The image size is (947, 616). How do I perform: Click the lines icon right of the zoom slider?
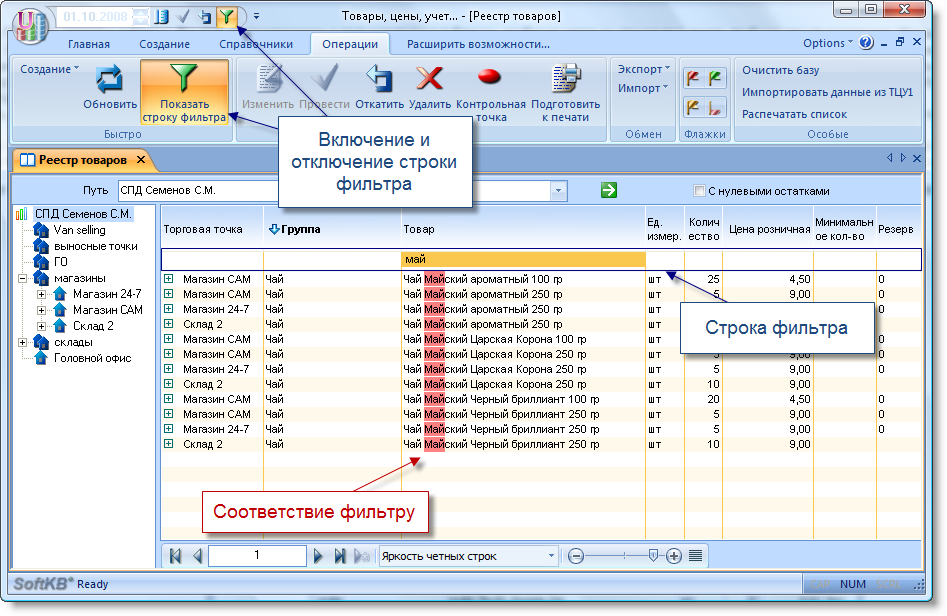click(696, 556)
